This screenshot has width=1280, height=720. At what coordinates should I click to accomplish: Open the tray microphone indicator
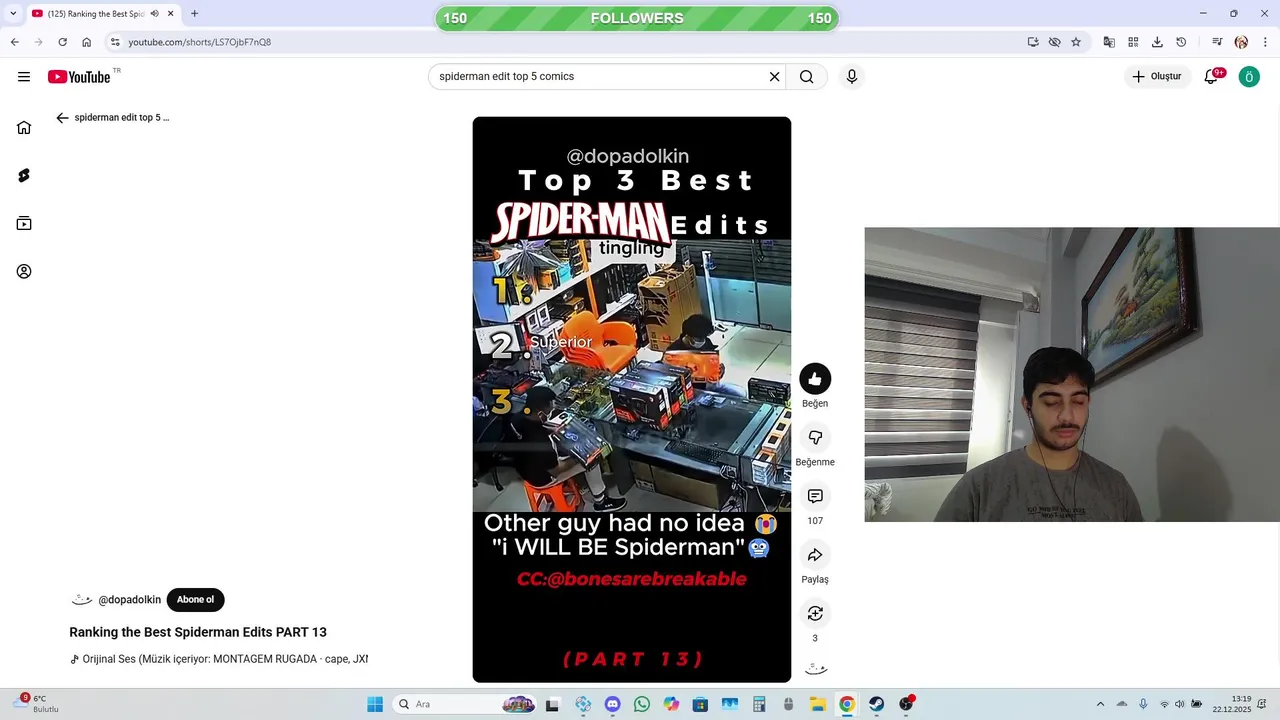point(1143,704)
